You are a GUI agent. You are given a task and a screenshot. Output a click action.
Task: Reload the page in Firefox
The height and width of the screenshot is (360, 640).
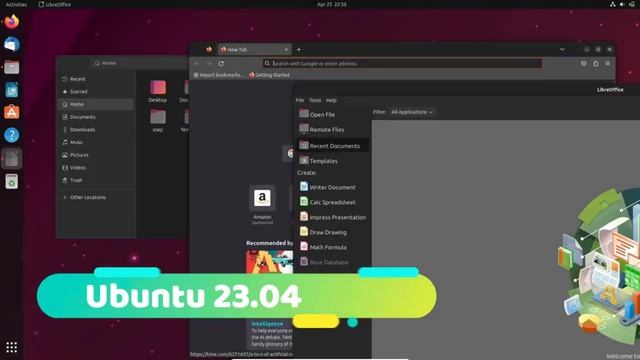click(x=221, y=64)
